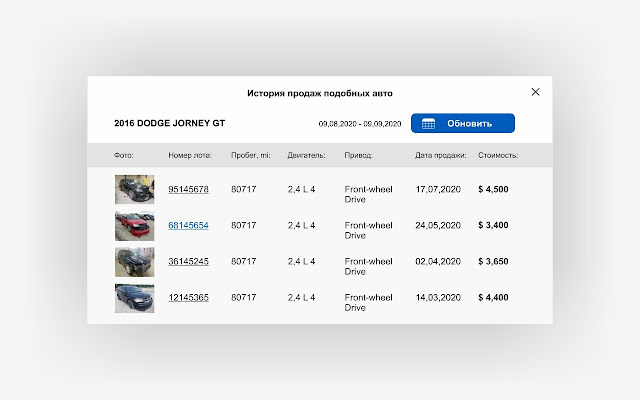Open lot number 12145365 link
Viewport: 640px width, 400px height.
(x=189, y=298)
